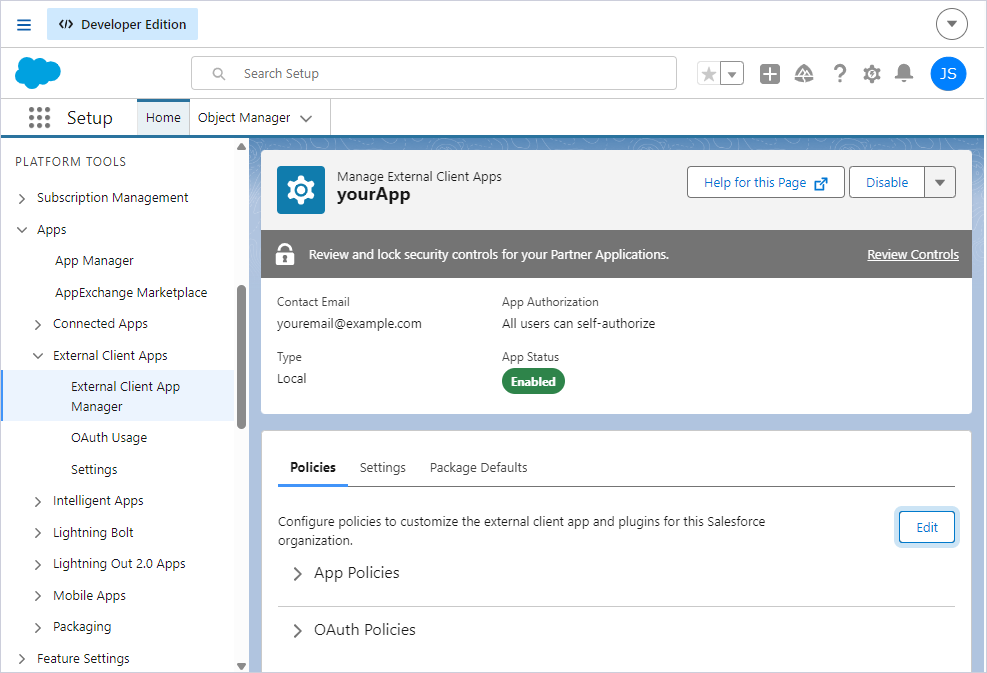
Task: Switch to the Package Defaults tab
Action: pos(478,467)
